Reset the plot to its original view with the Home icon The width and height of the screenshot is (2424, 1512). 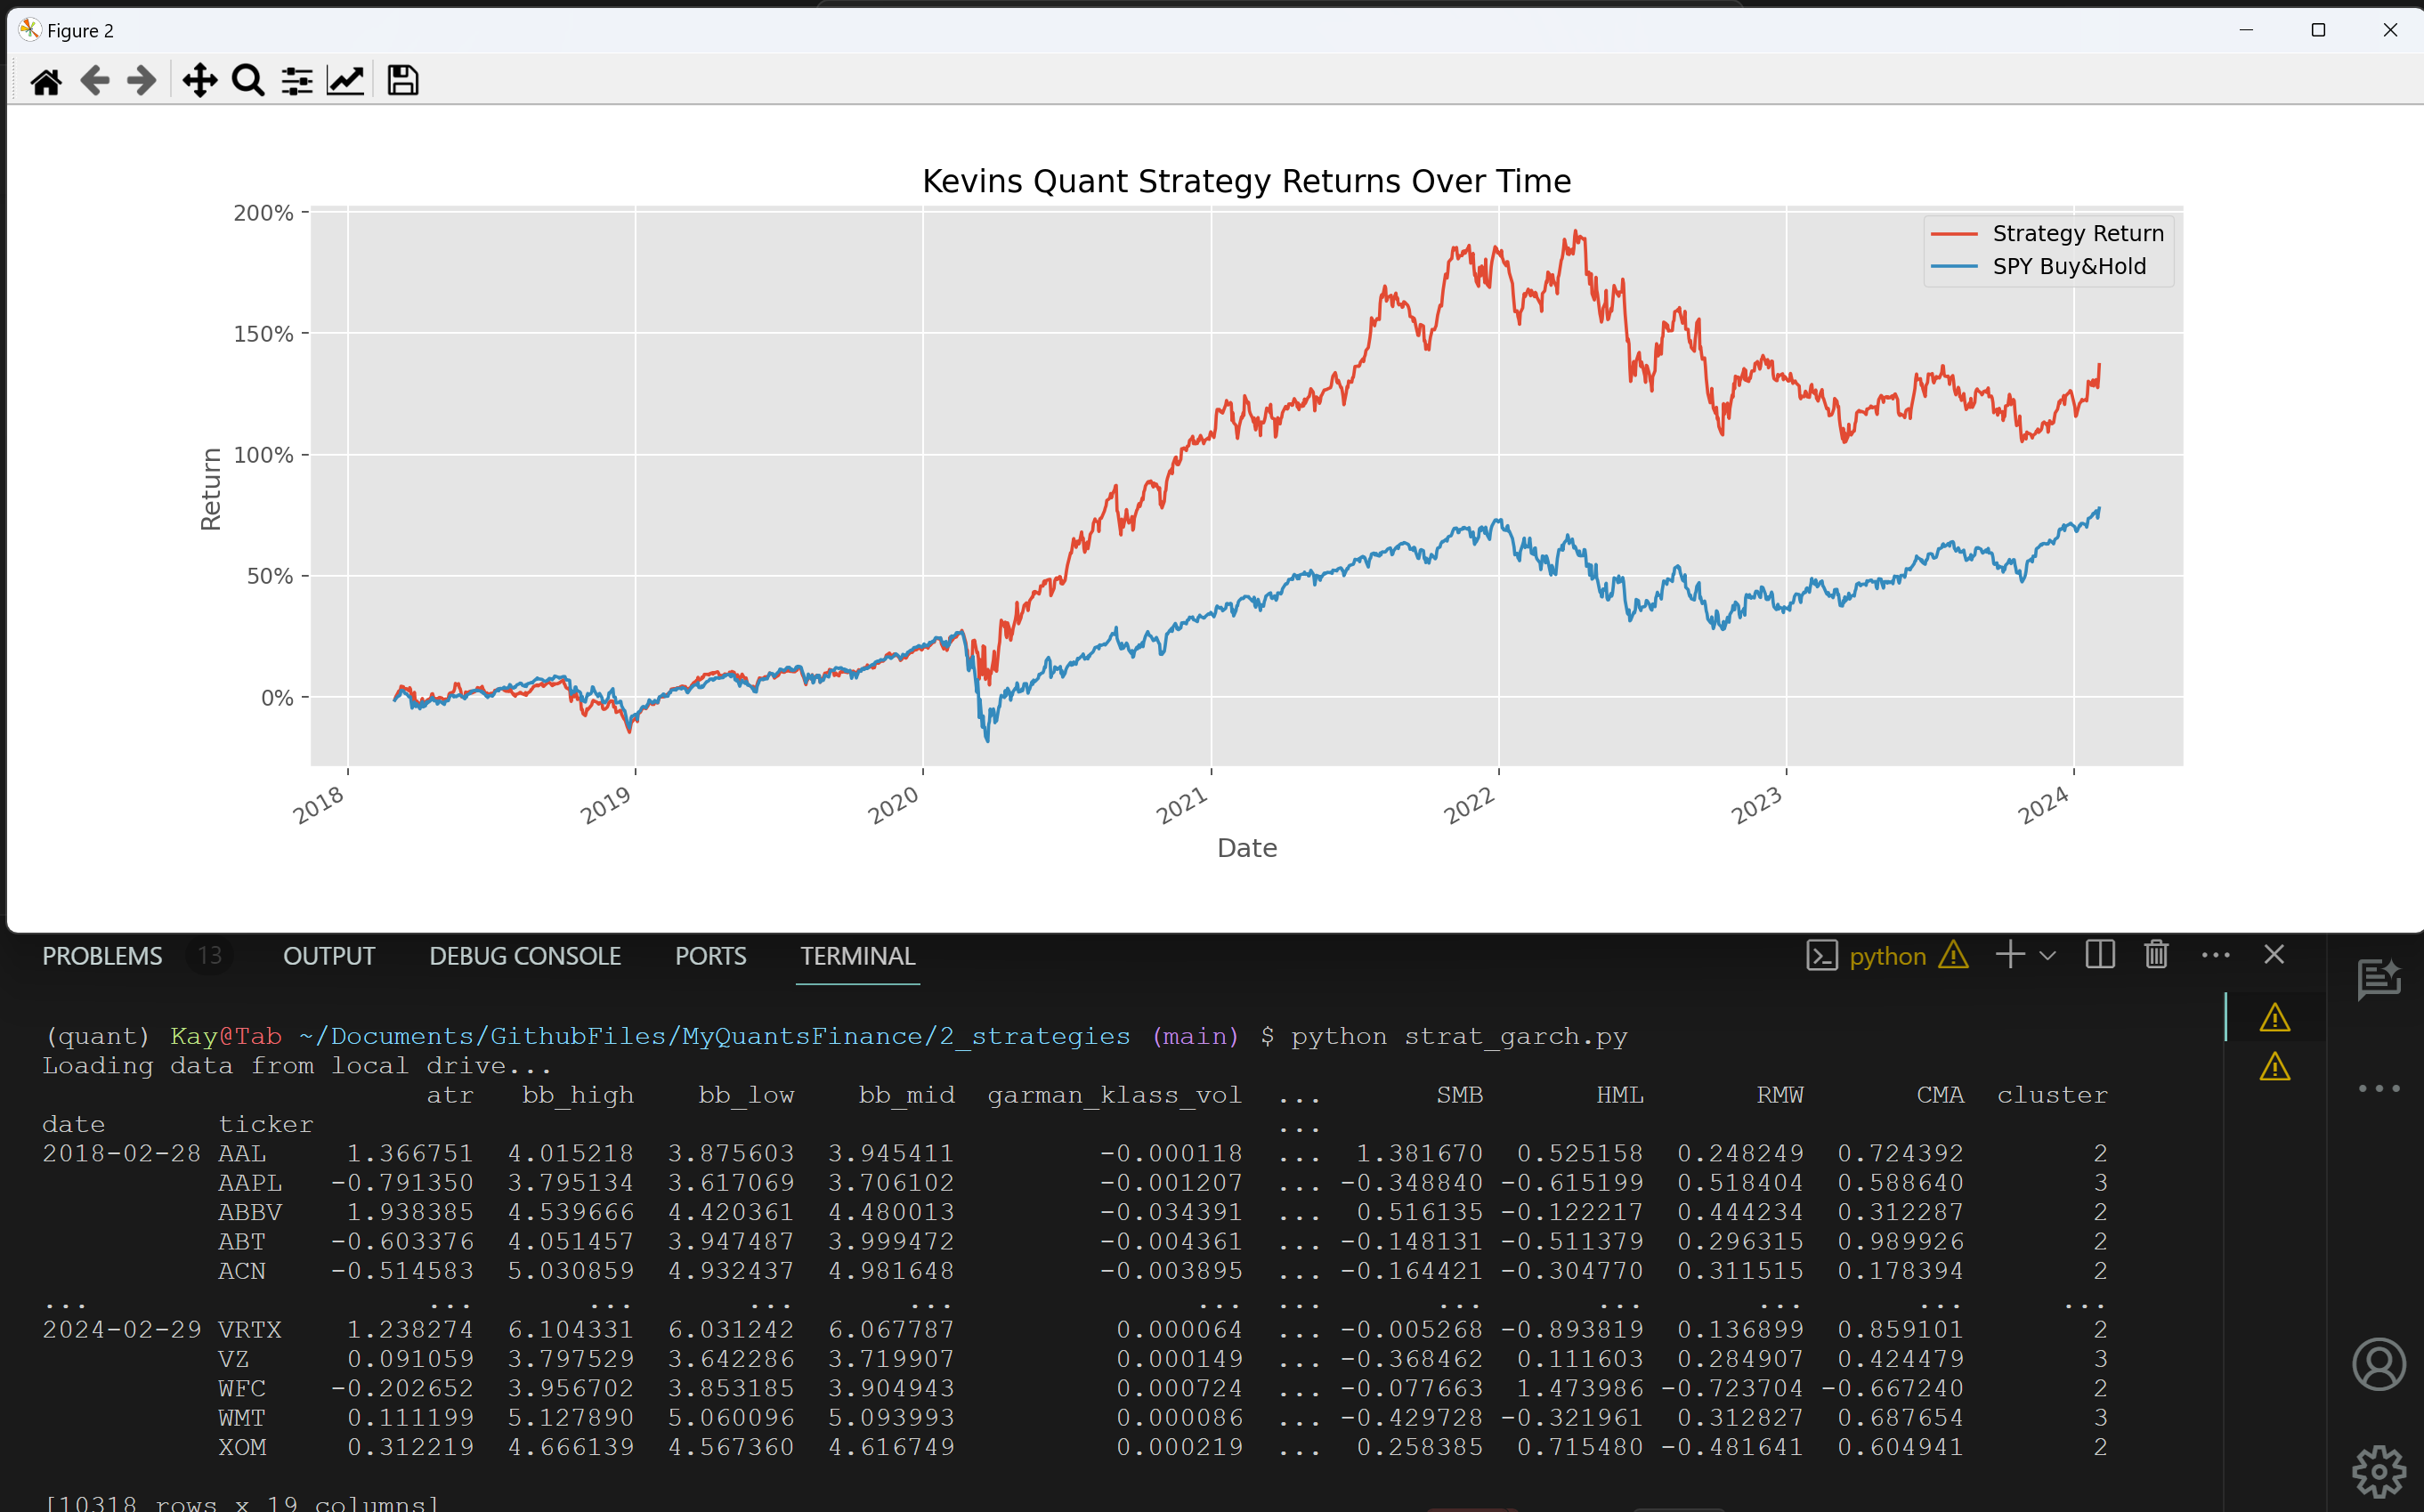[46, 81]
